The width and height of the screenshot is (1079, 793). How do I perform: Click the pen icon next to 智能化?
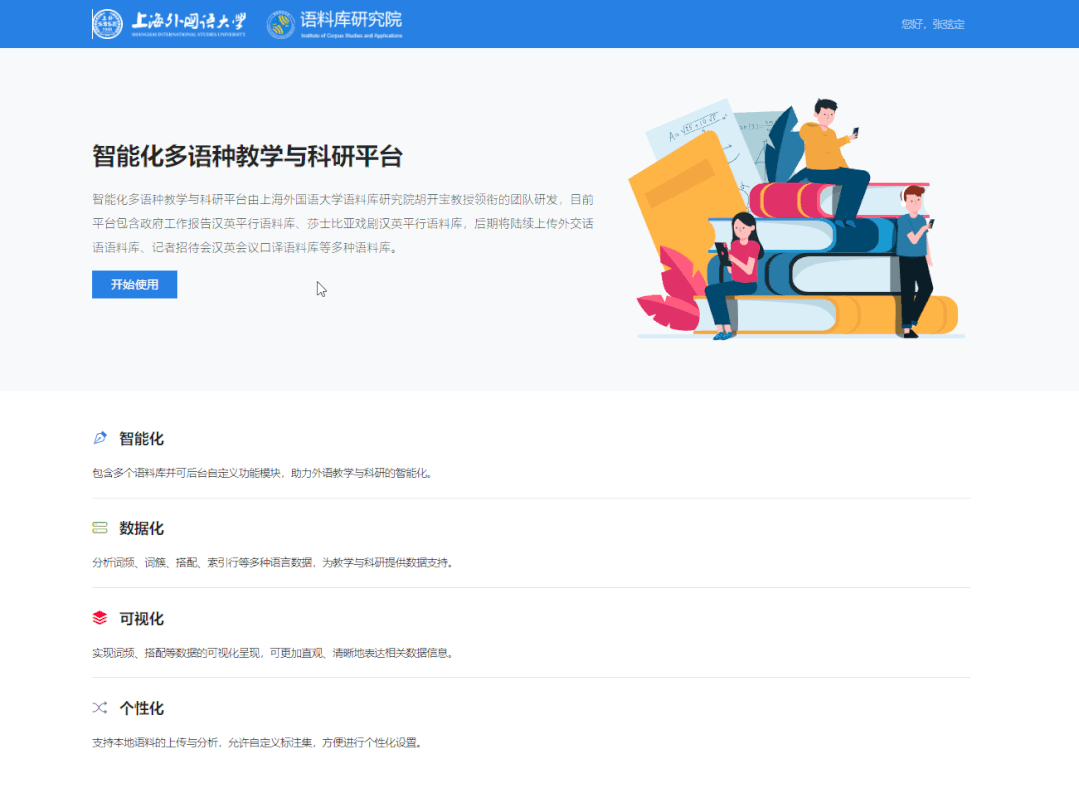point(99,436)
